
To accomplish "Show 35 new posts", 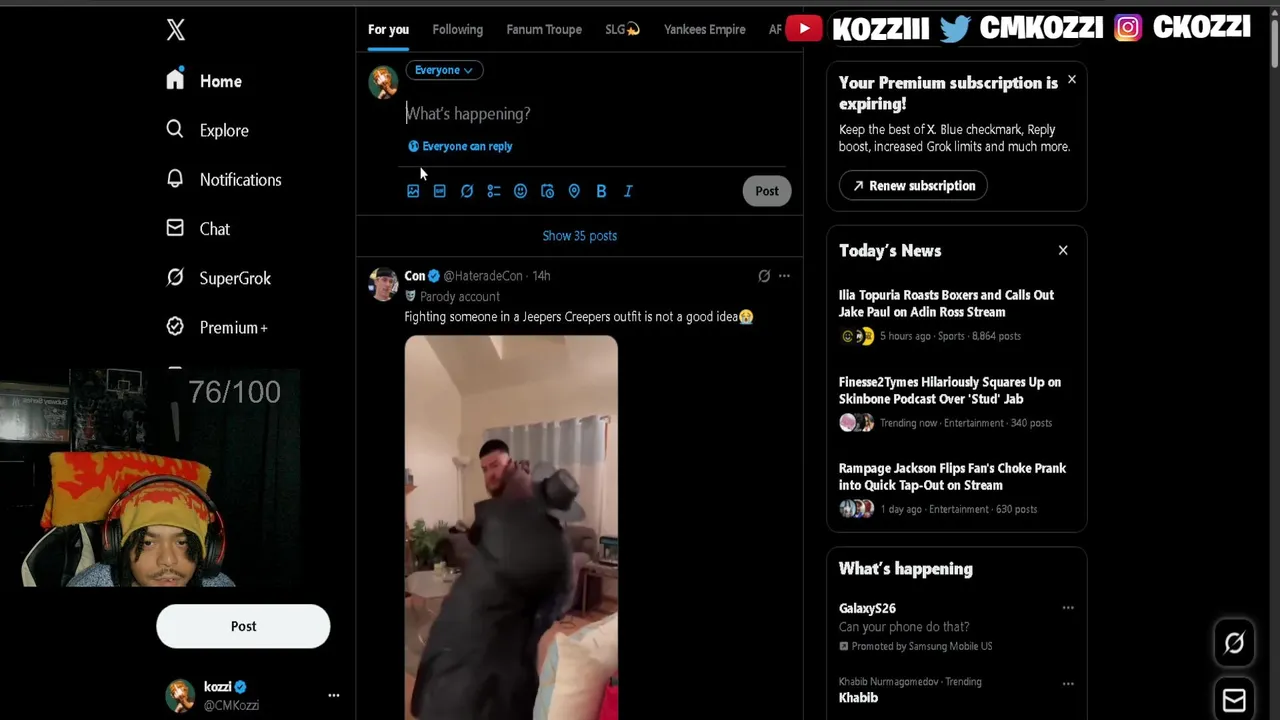I will 580,236.
